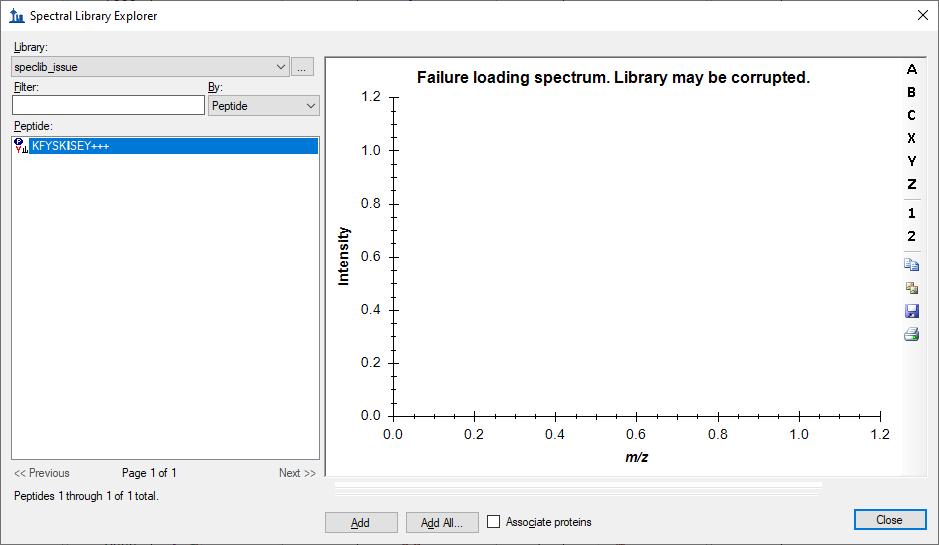Viewport: 939px width, 545px height.
Task: Show charge 2 ions
Action: pyautogui.click(x=911, y=237)
